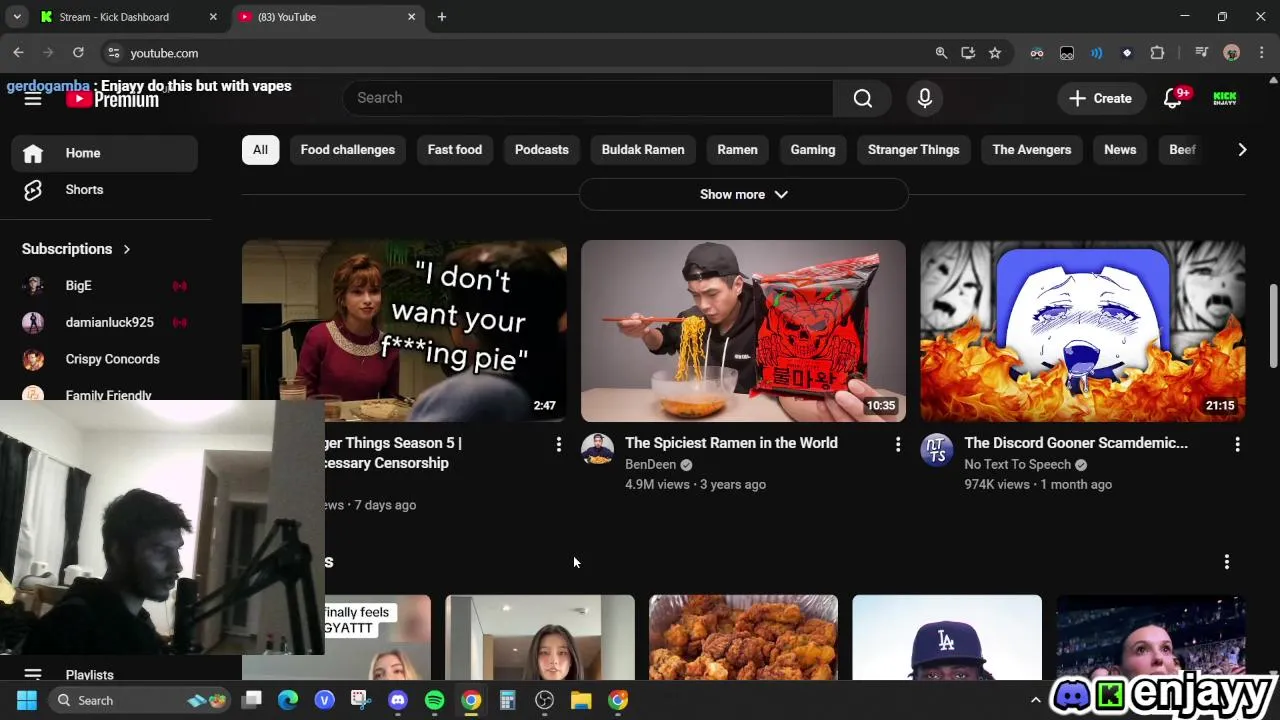
Task: Select the Podcasts chip
Action: click(542, 150)
